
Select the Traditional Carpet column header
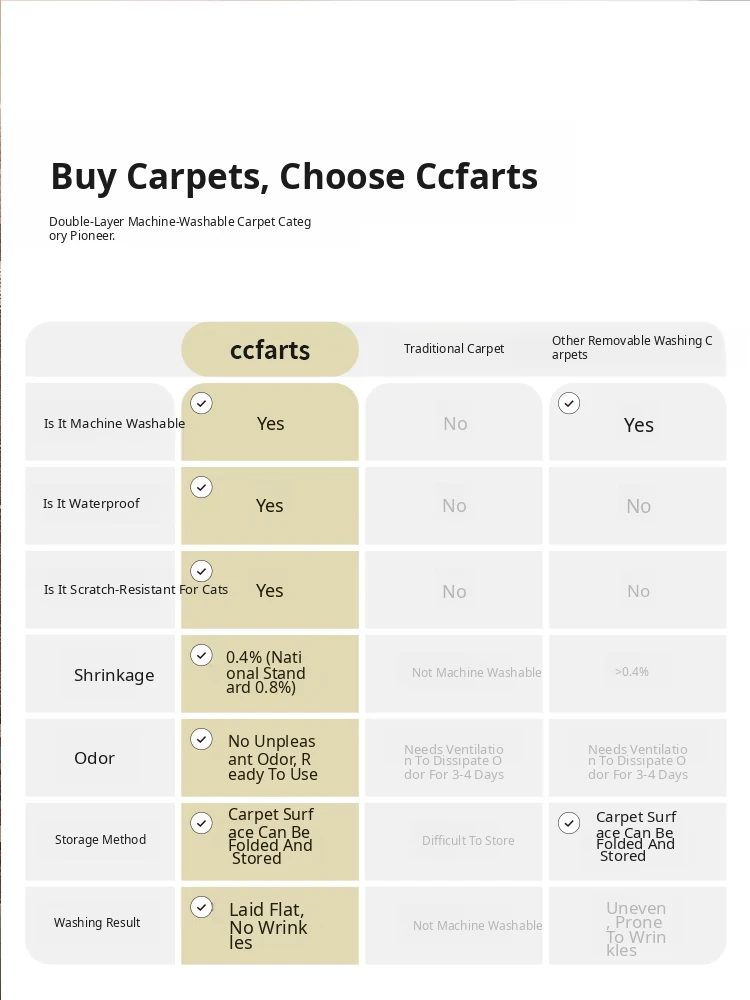454,349
